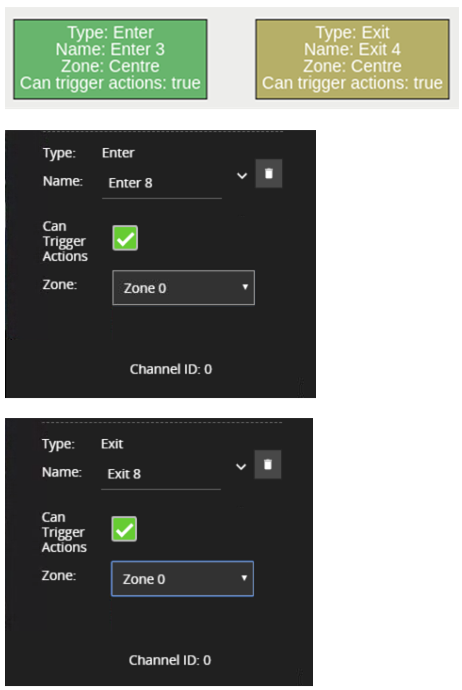Click the Zone: label in Exit 8 panel
This screenshot has height=690, width=462.
[x=59, y=575]
